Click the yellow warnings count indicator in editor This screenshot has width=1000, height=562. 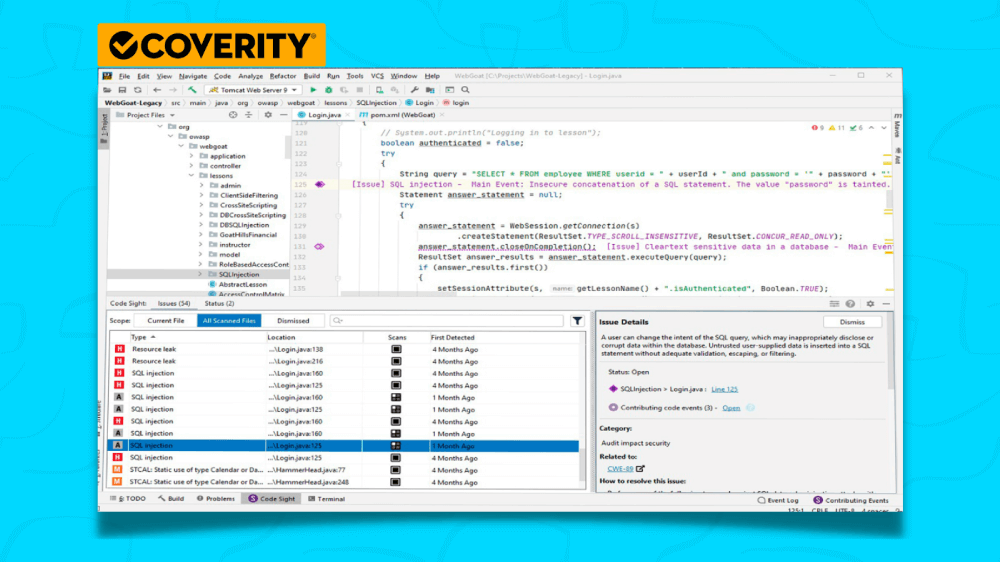pyautogui.click(x=837, y=128)
